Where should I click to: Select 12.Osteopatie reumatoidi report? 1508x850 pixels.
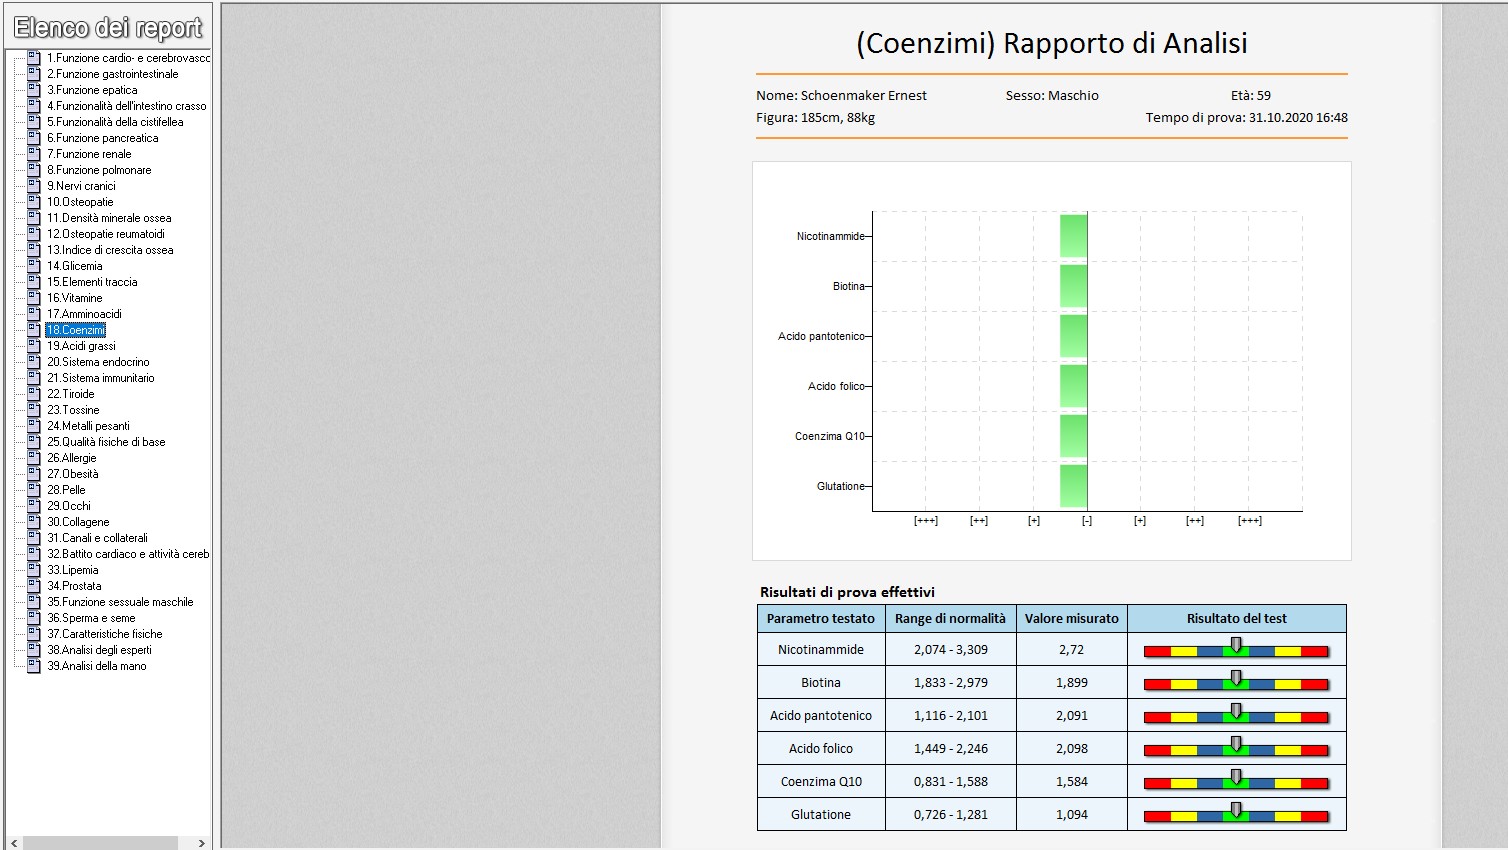coord(106,234)
